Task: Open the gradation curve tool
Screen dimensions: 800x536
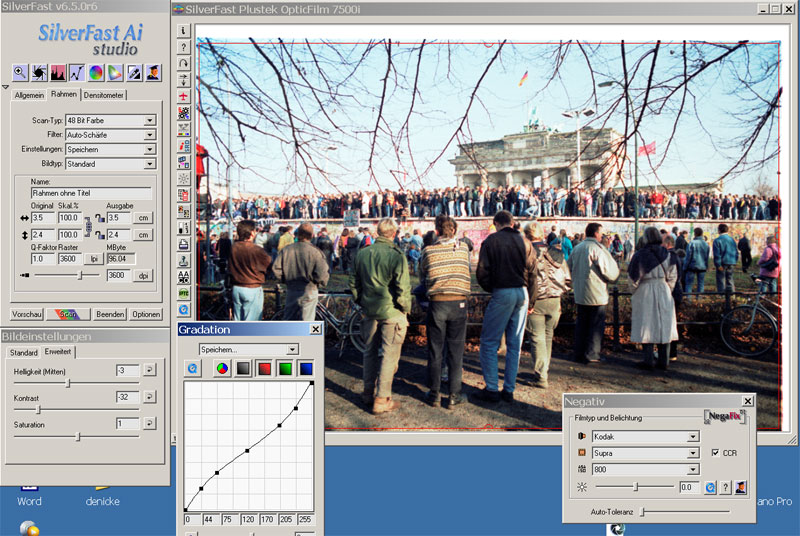Action: click(77, 72)
